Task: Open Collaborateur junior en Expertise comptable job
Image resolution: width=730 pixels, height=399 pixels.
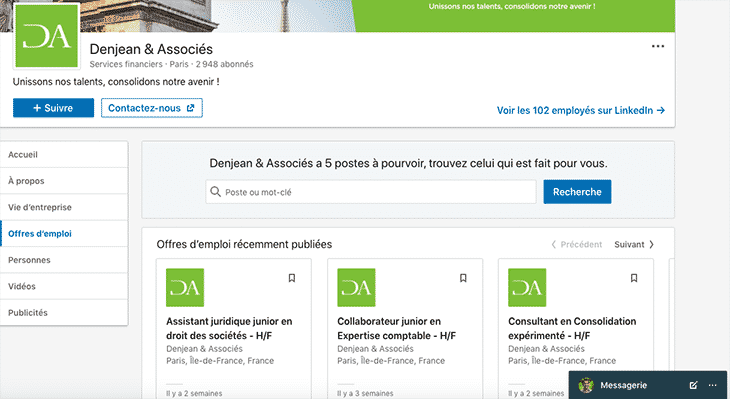Action: click(397, 328)
